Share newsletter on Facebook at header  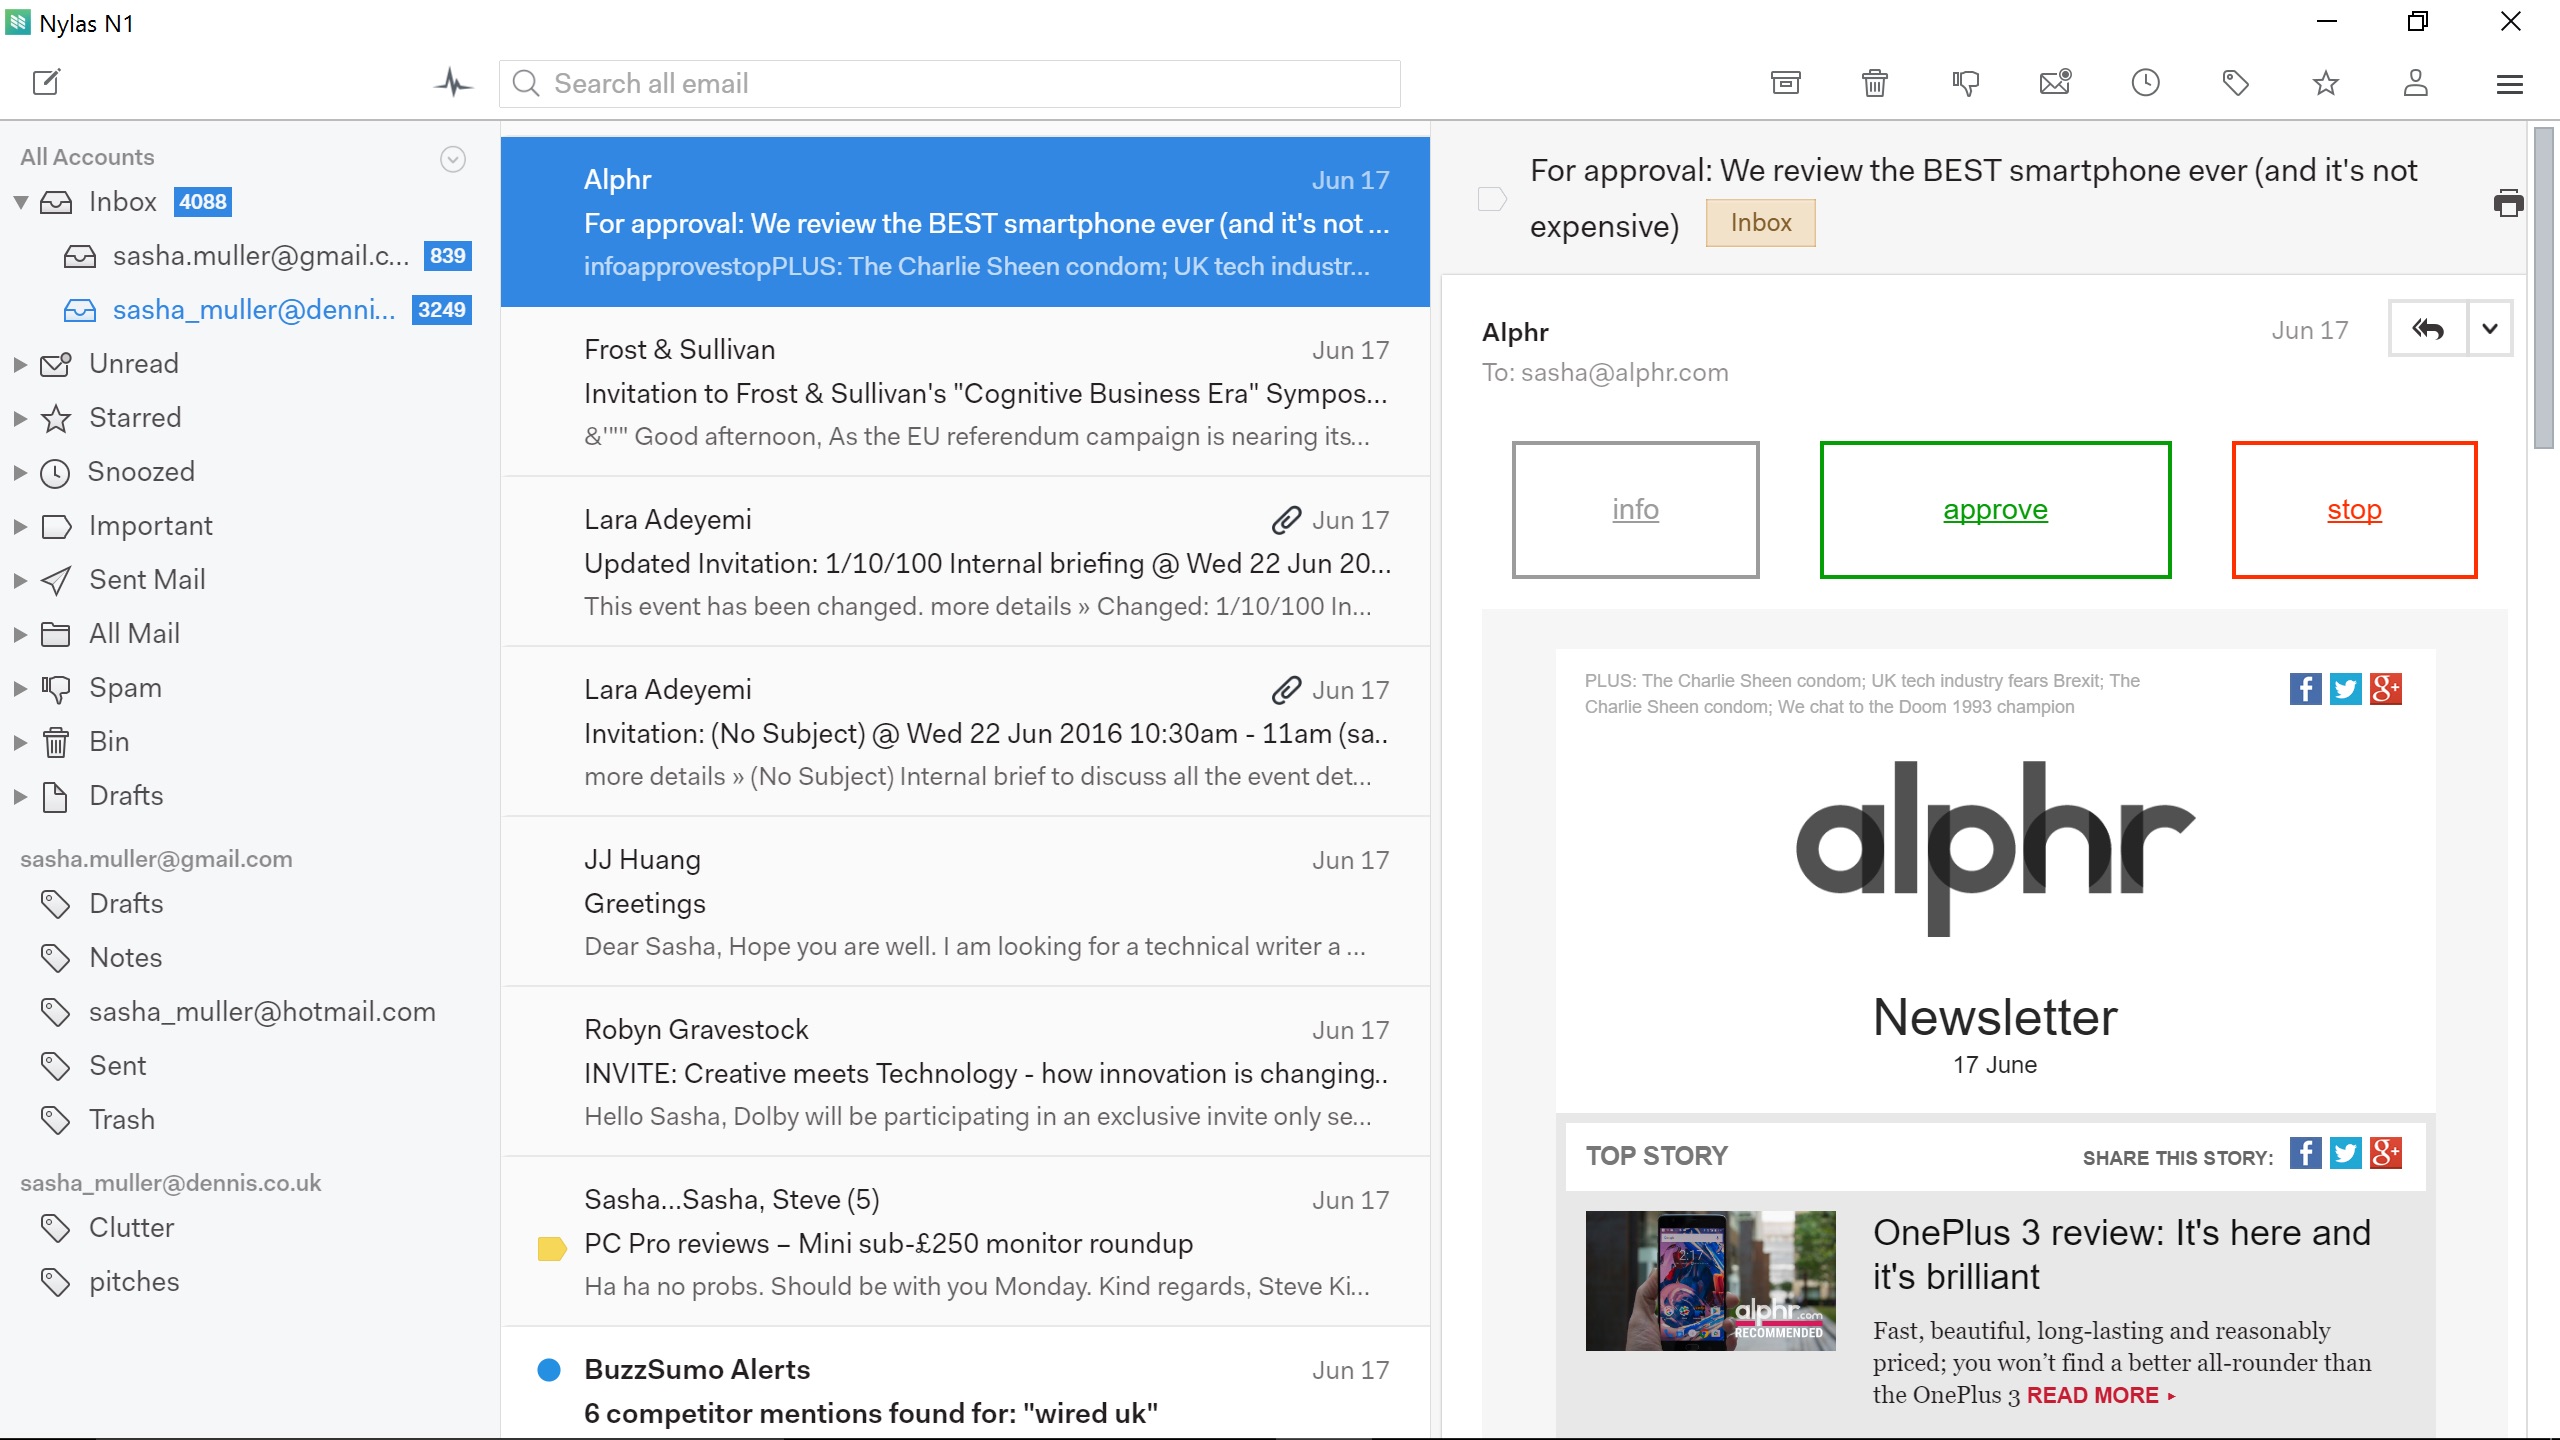point(2305,689)
